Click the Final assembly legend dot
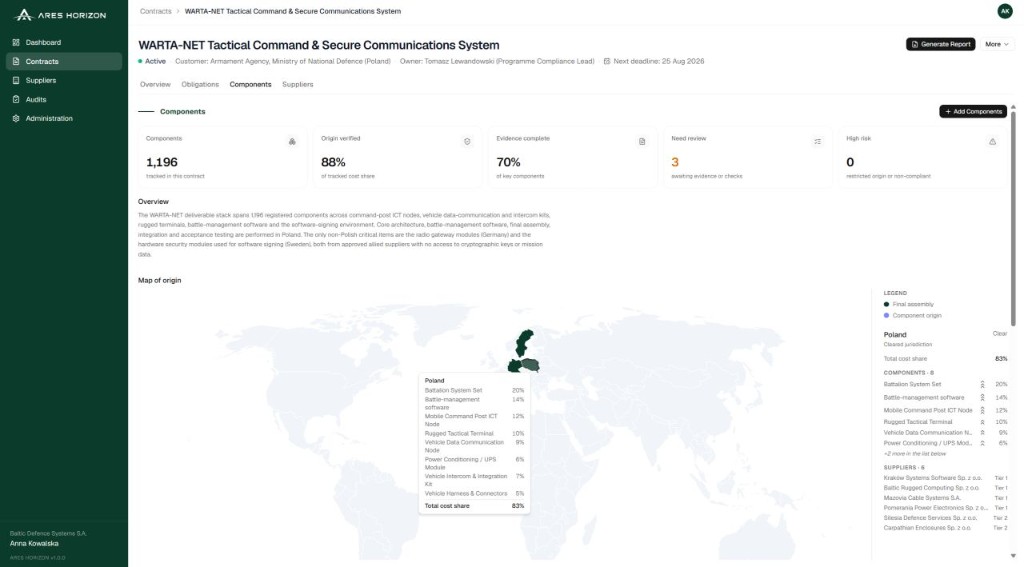The height and width of the screenshot is (567, 1024). click(x=886, y=304)
